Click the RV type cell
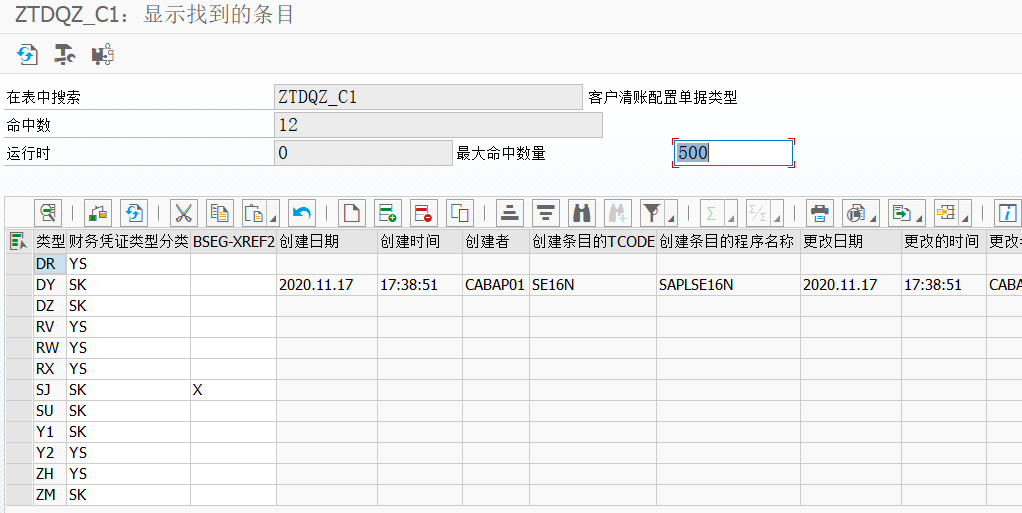The width and height of the screenshot is (1022, 513). point(50,327)
